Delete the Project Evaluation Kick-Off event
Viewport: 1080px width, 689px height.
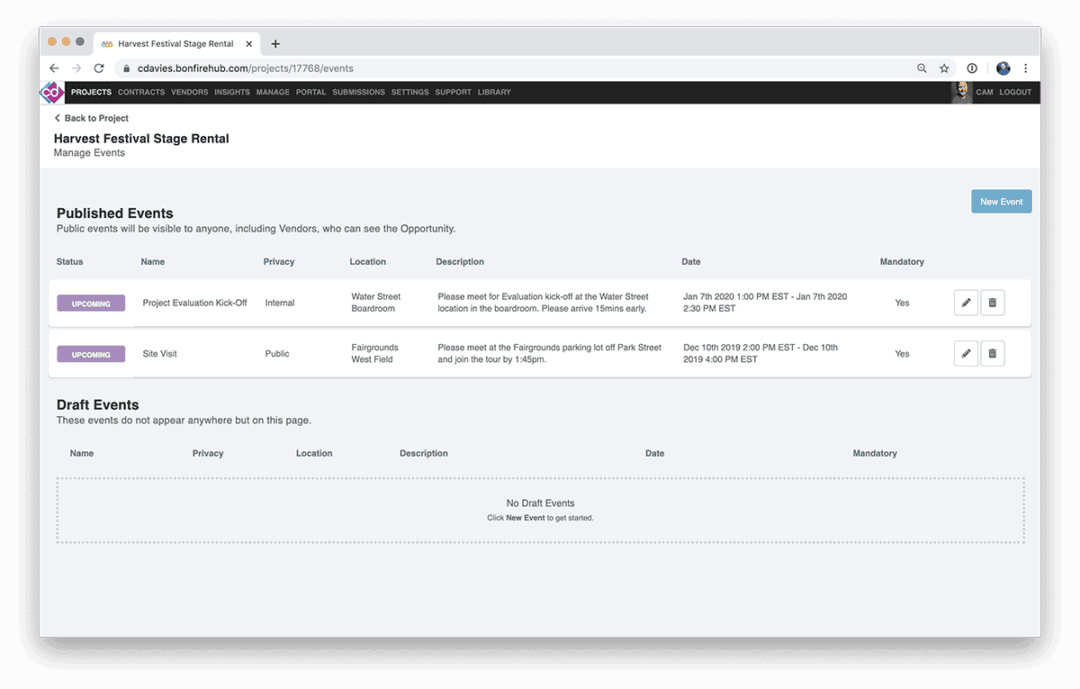point(992,302)
